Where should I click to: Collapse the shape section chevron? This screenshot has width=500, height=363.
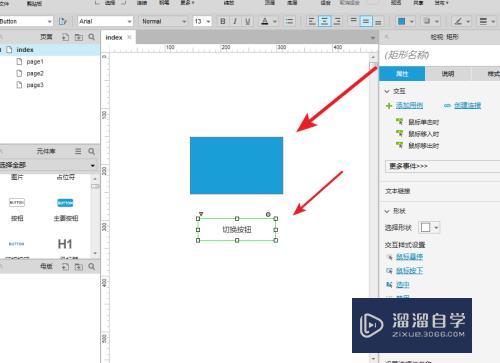click(x=387, y=211)
